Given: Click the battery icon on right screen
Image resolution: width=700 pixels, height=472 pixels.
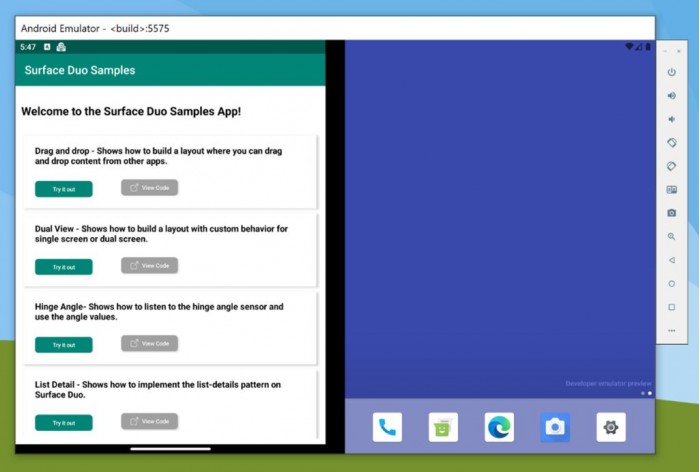Looking at the screenshot, I should click(648, 46).
